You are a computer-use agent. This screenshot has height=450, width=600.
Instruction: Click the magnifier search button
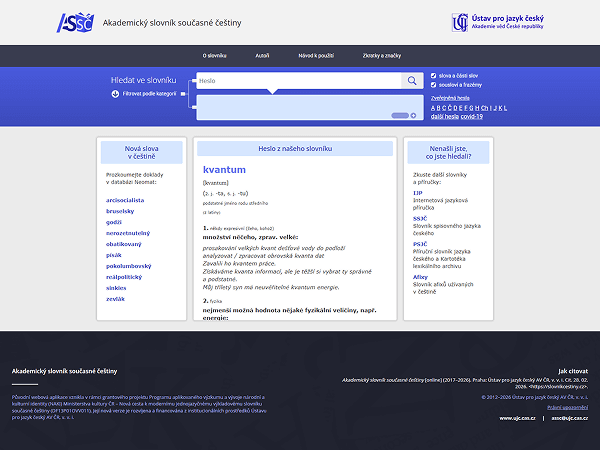pyautogui.click(x=412, y=81)
